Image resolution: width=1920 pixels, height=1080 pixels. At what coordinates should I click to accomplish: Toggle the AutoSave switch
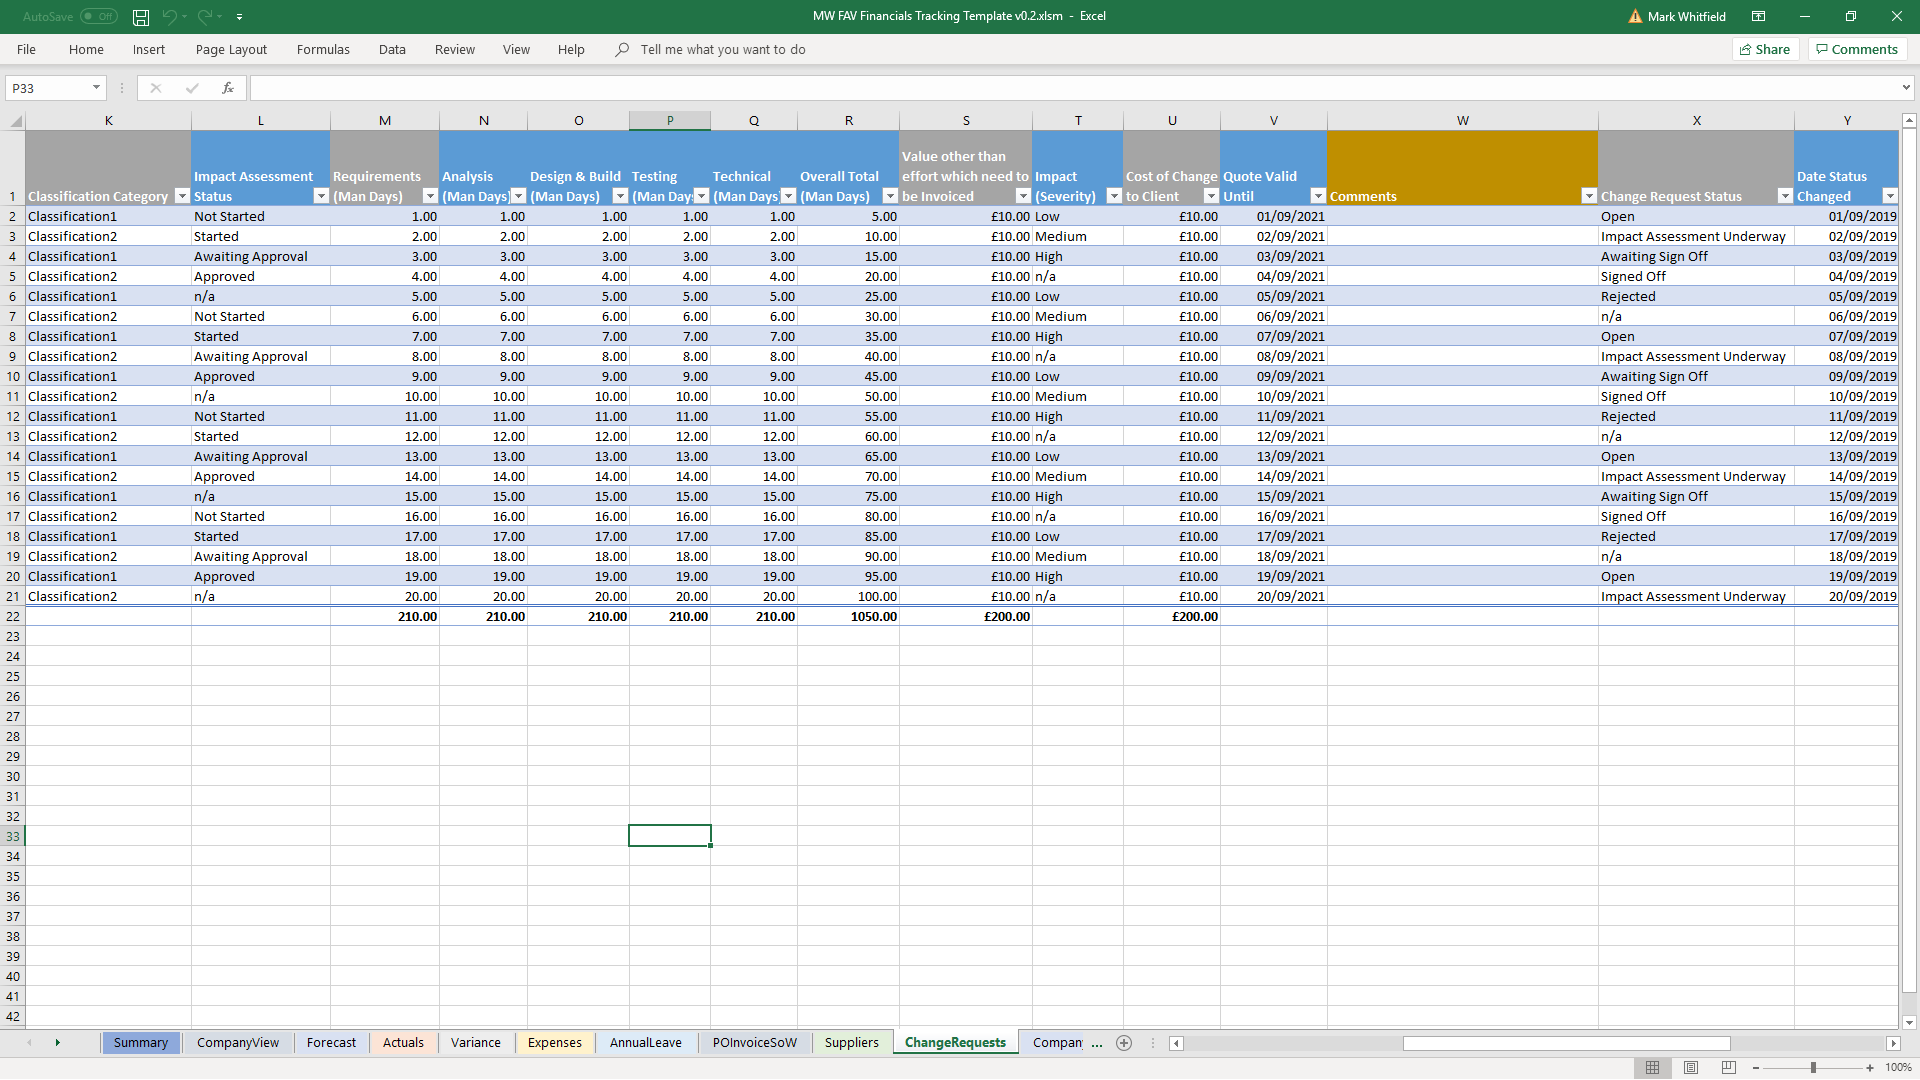[x=98, y=17]
